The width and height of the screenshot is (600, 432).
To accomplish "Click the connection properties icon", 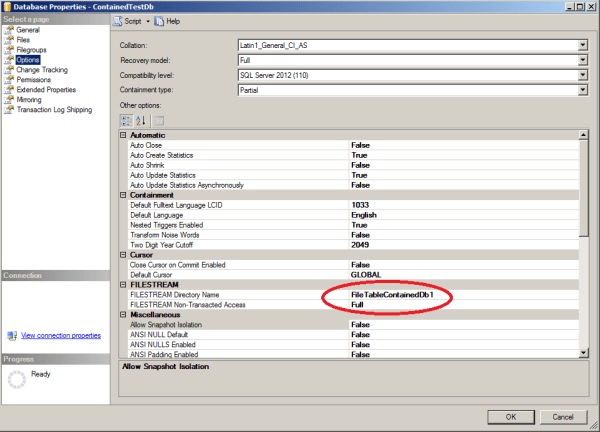I will (12, 336).
